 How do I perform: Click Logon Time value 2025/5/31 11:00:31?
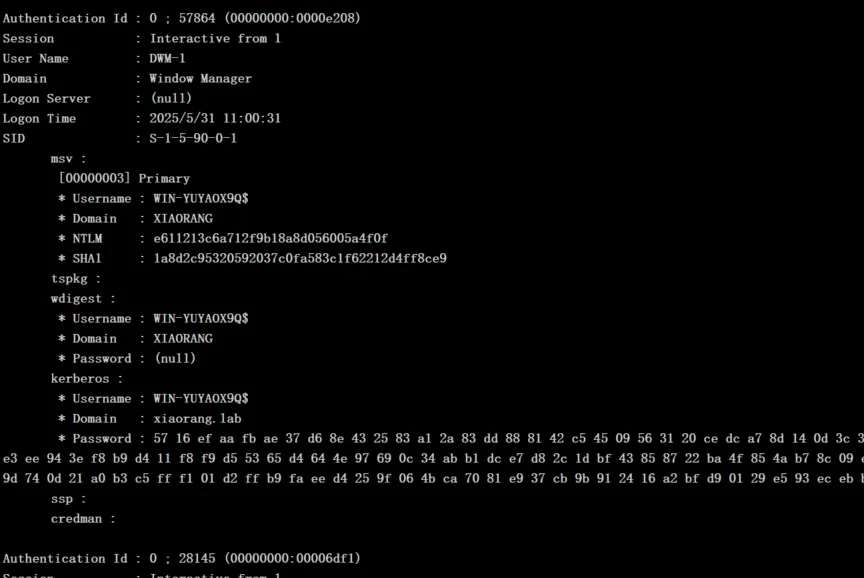(215, 118)
